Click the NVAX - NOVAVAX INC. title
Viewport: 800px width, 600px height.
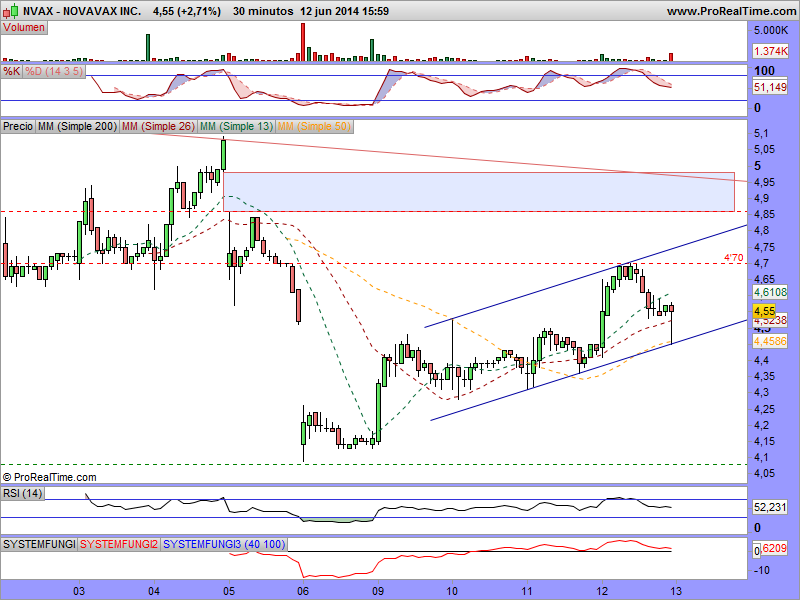tap(82, 11)
